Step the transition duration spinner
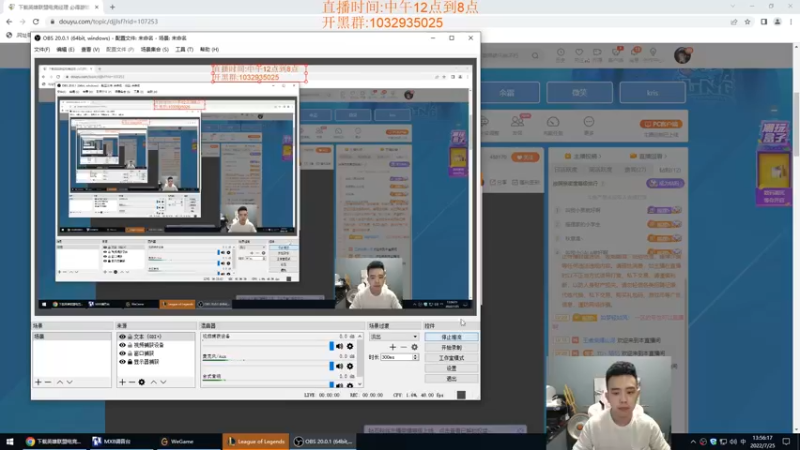This screenshot has height=450, width=800. click(415, 357)
